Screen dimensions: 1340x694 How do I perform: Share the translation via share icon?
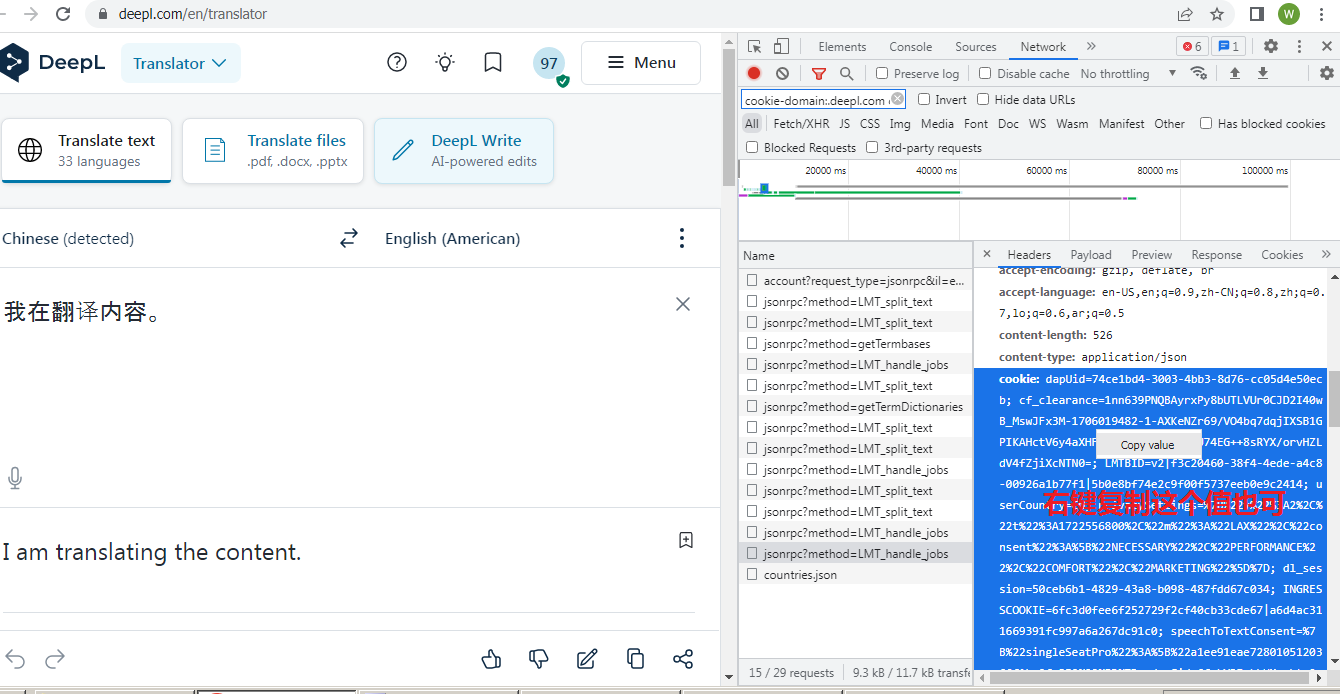pos(683,659)
